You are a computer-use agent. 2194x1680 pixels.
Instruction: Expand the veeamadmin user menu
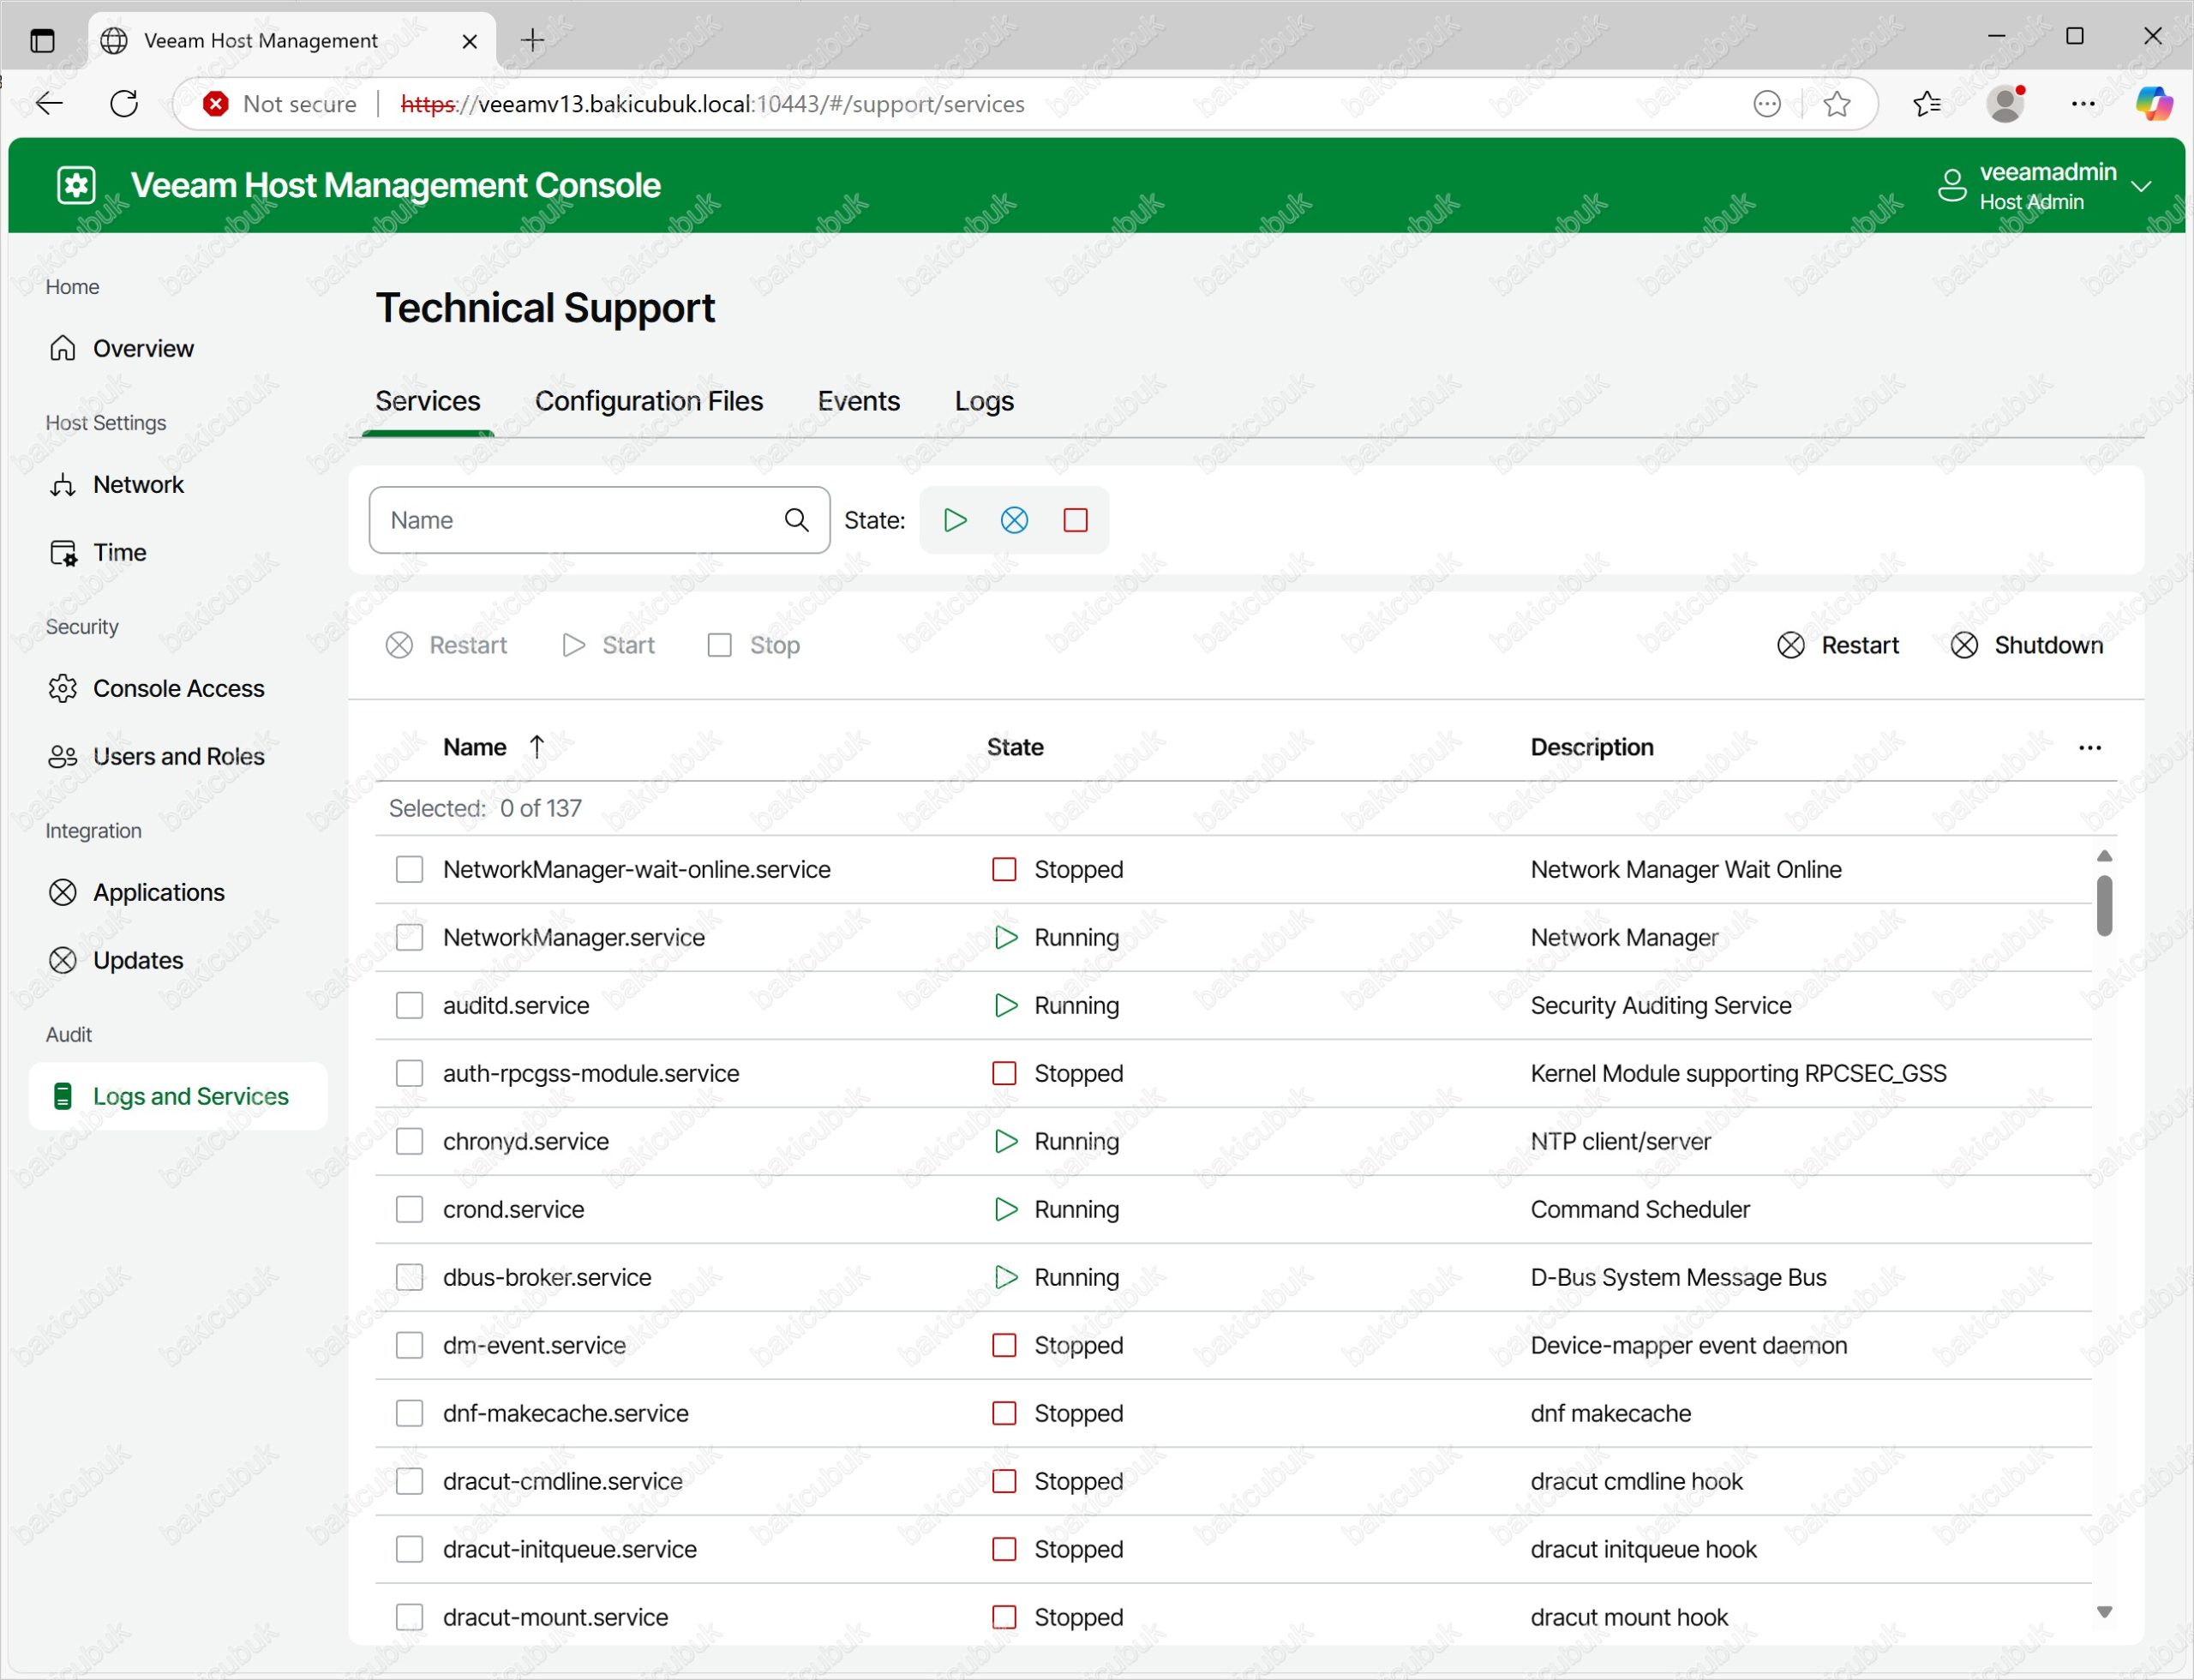click(x=2141, y=186)
